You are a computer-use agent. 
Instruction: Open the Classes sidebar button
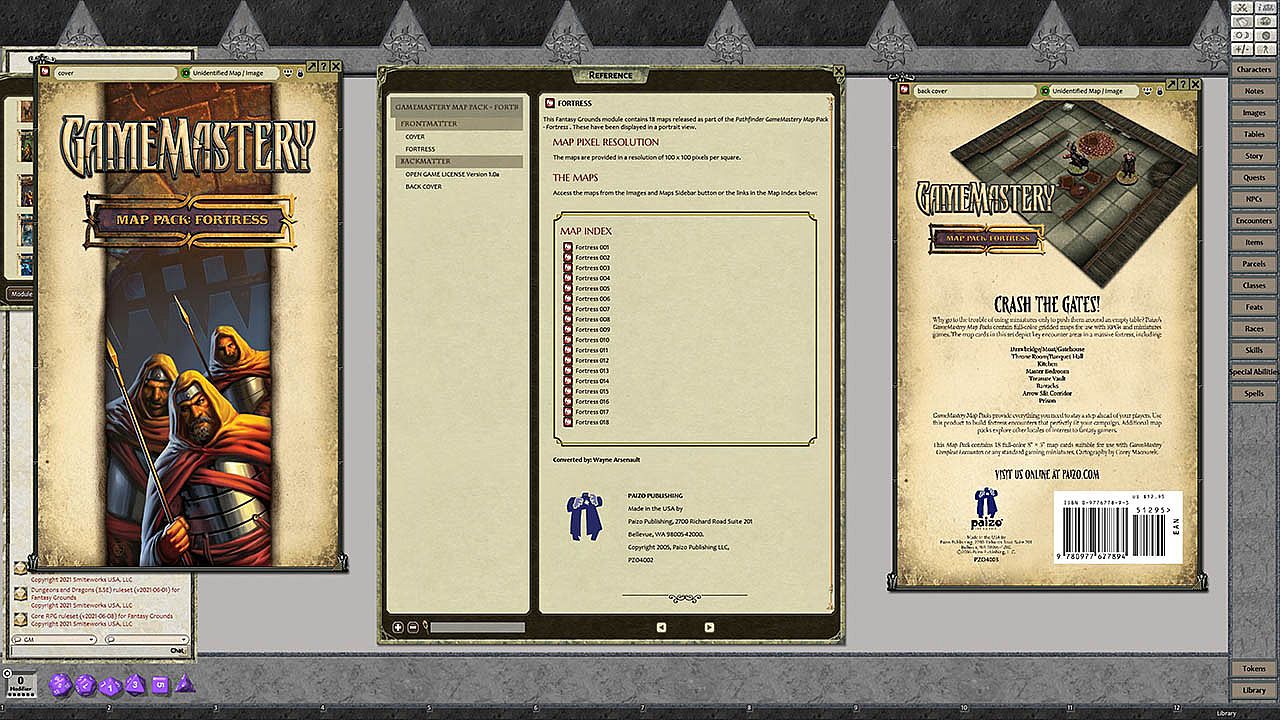(x=1254, y=285)
